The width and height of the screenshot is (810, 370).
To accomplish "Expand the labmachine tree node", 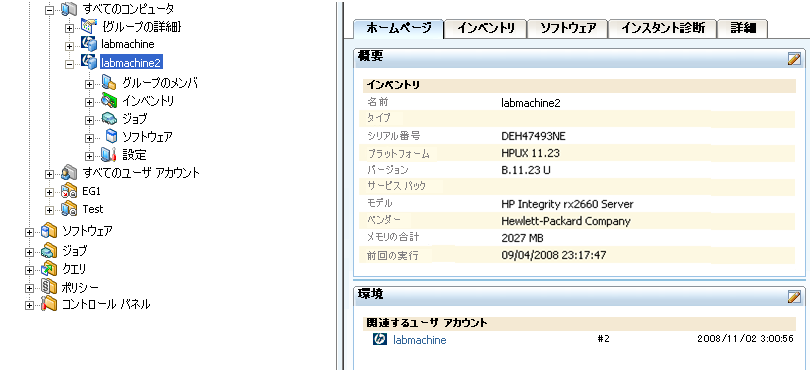I will coord(70,46).
